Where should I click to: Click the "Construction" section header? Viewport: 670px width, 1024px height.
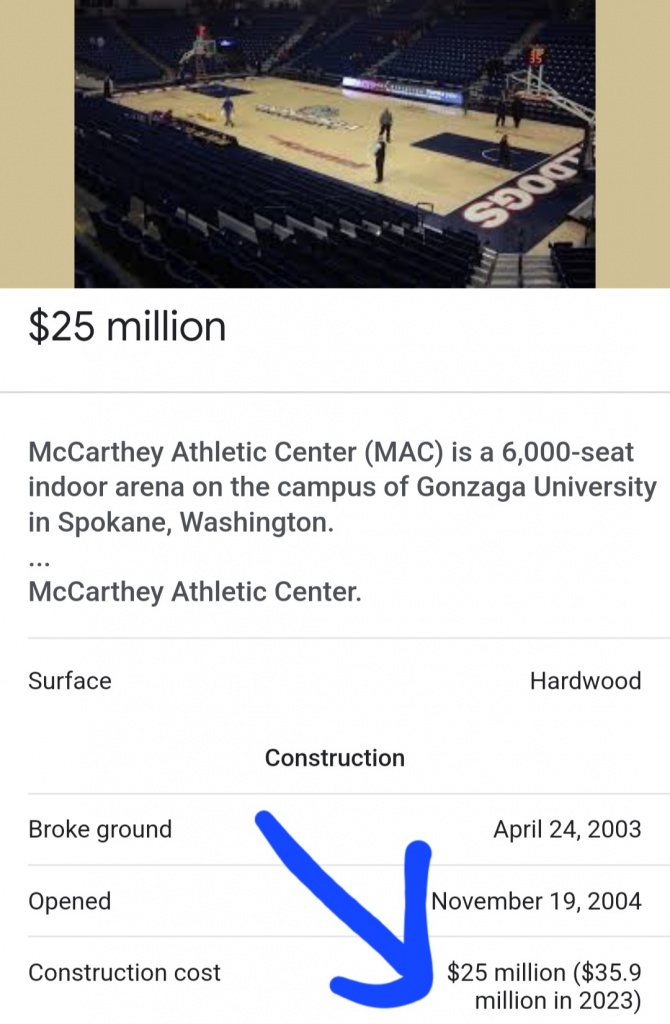pos(335,758)
